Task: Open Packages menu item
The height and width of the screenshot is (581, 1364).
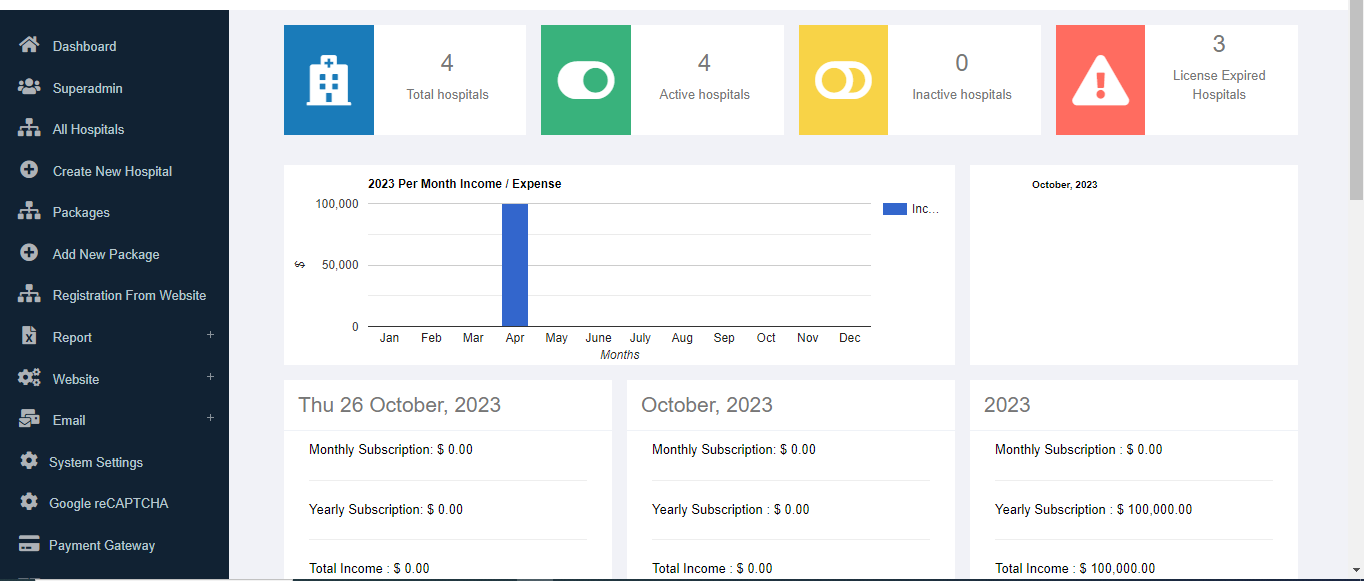Action: 81,212
